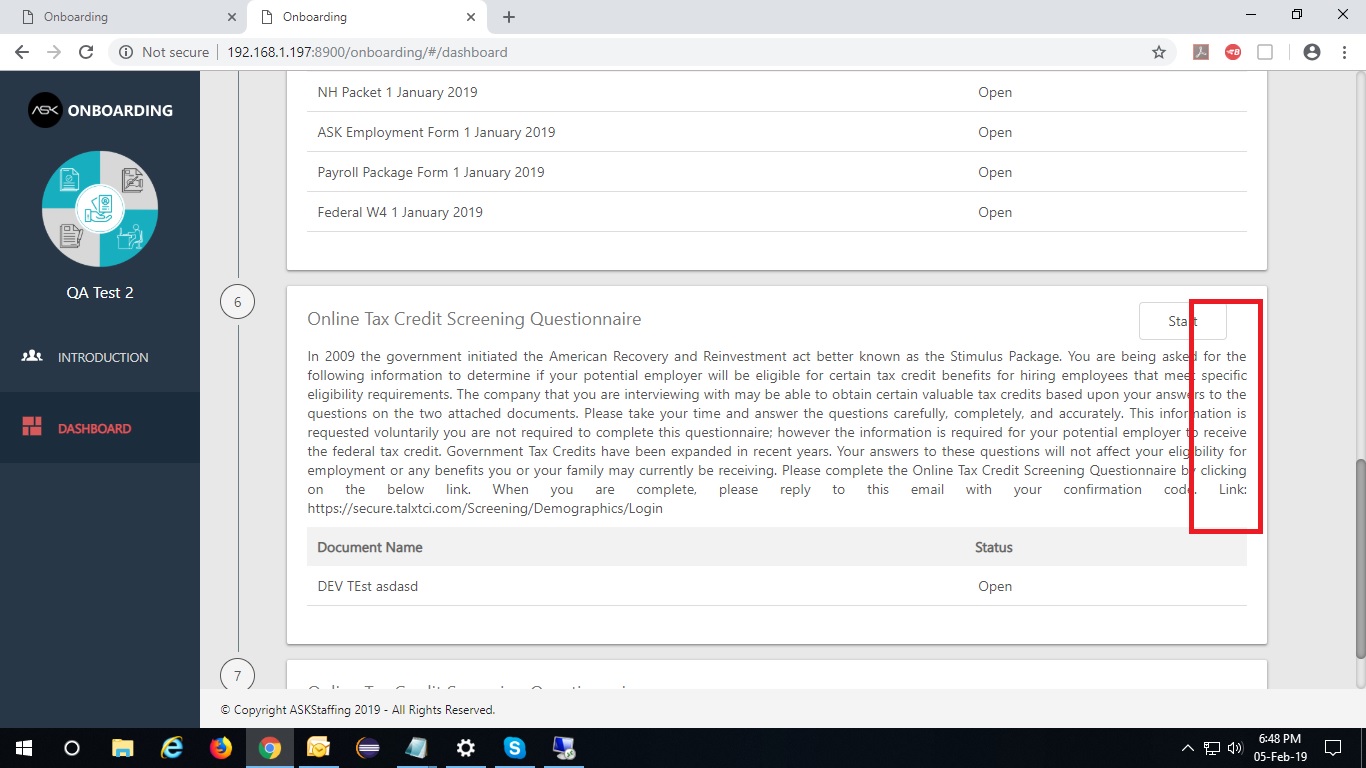Launch Firefox from the taskbar
The image size is (1366, 768).
click(x=221, y=748)
